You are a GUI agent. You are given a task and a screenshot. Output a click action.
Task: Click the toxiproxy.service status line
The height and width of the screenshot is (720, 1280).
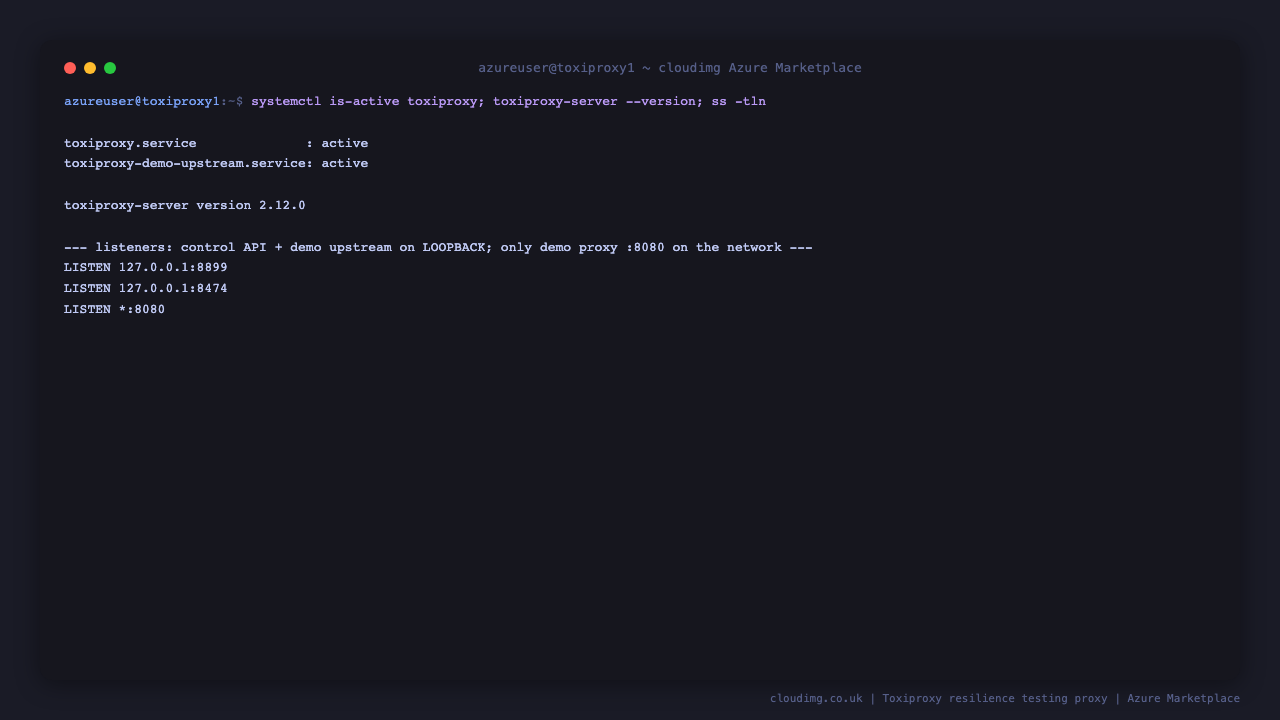(x=216, y=143)
